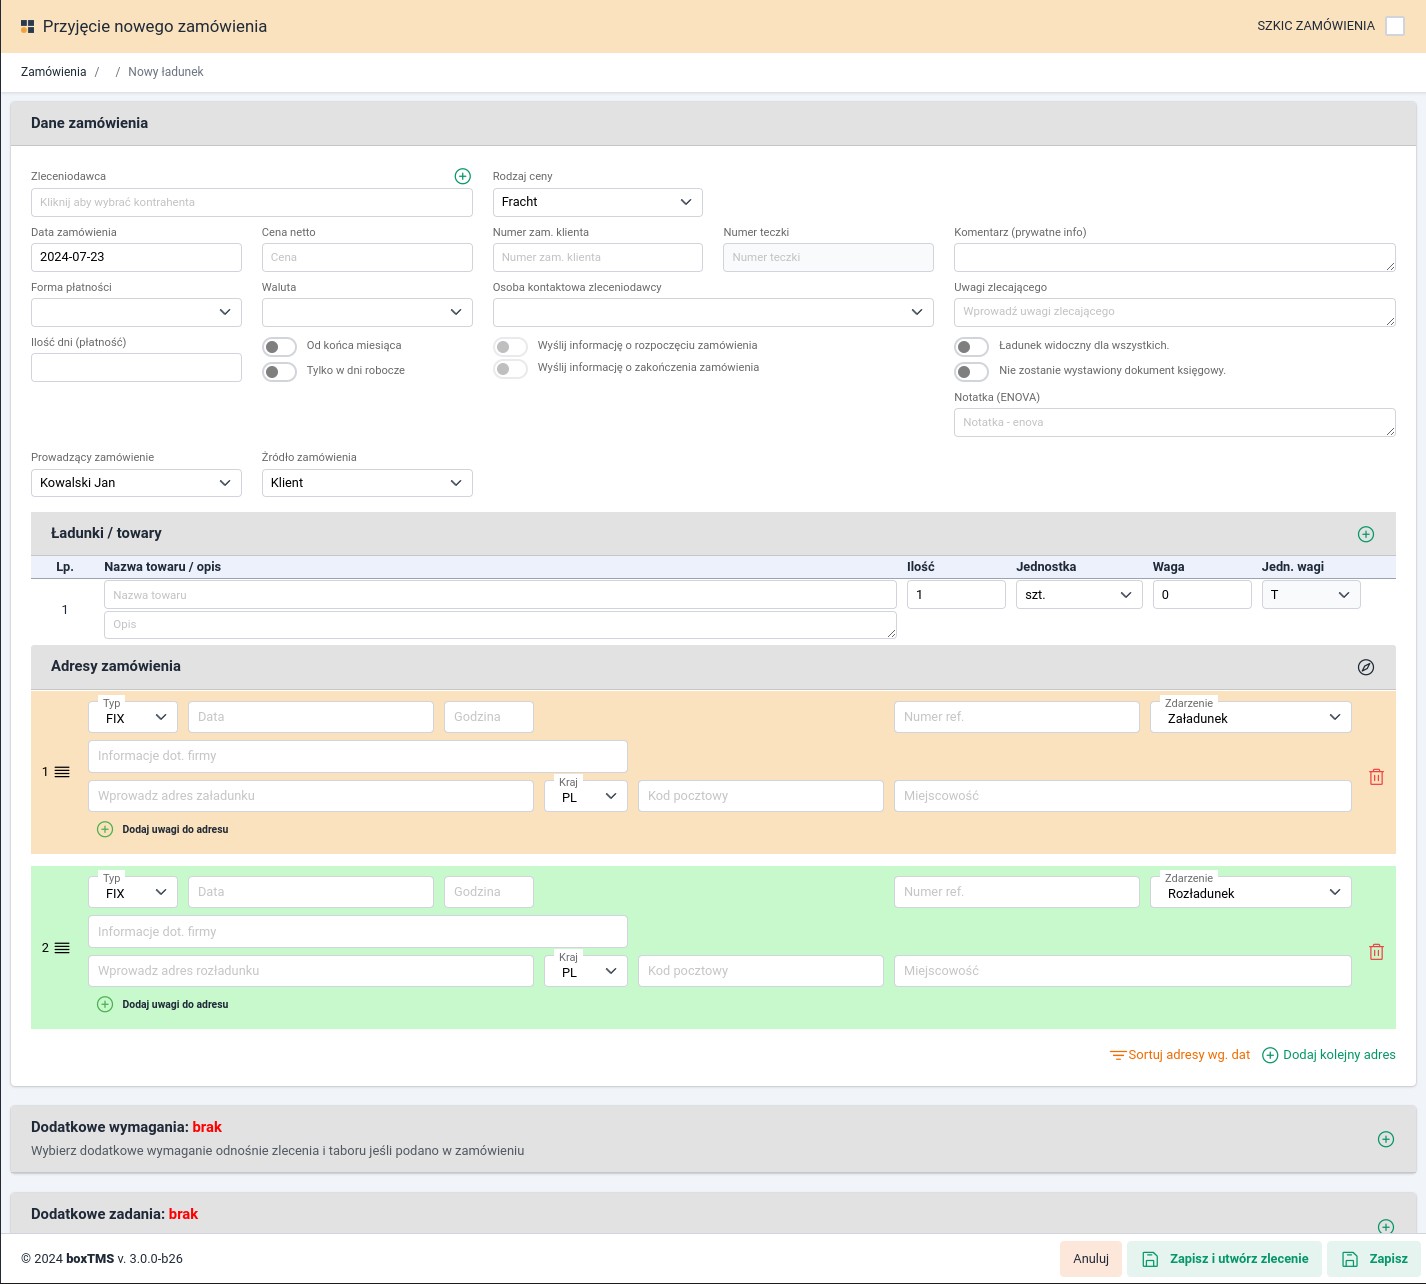The image size is (1426, 1284).
Task: Expand the Waluta dropdown
Action: (367, 312)
